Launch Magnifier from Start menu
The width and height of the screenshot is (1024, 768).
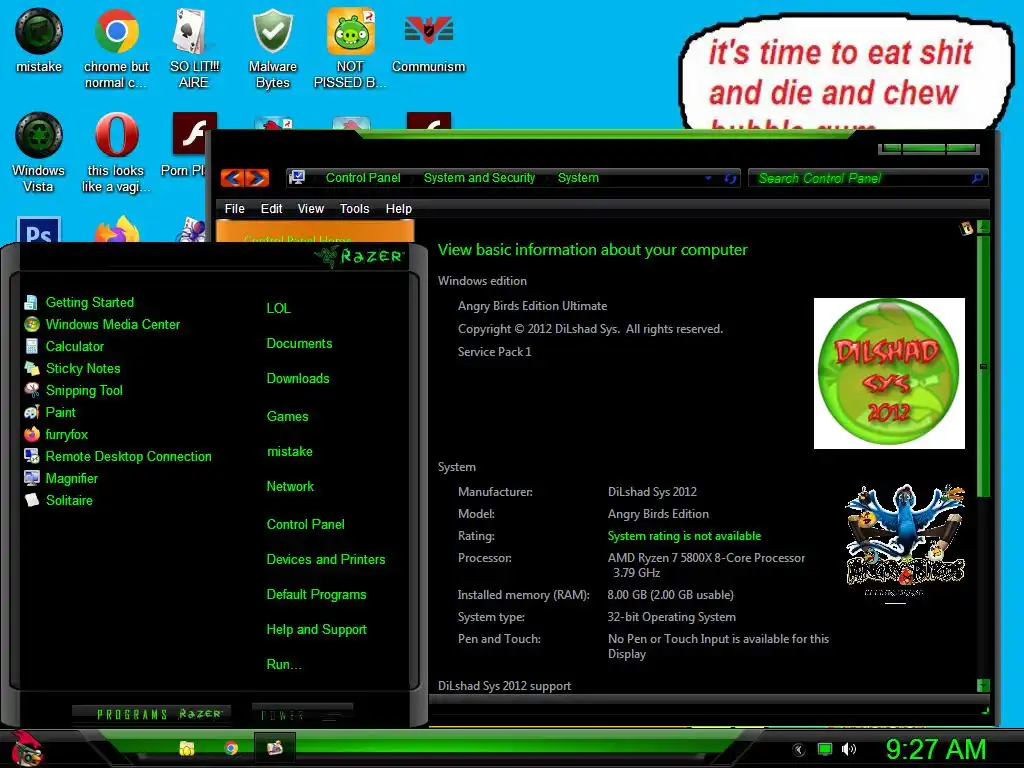tap(61, 479)
